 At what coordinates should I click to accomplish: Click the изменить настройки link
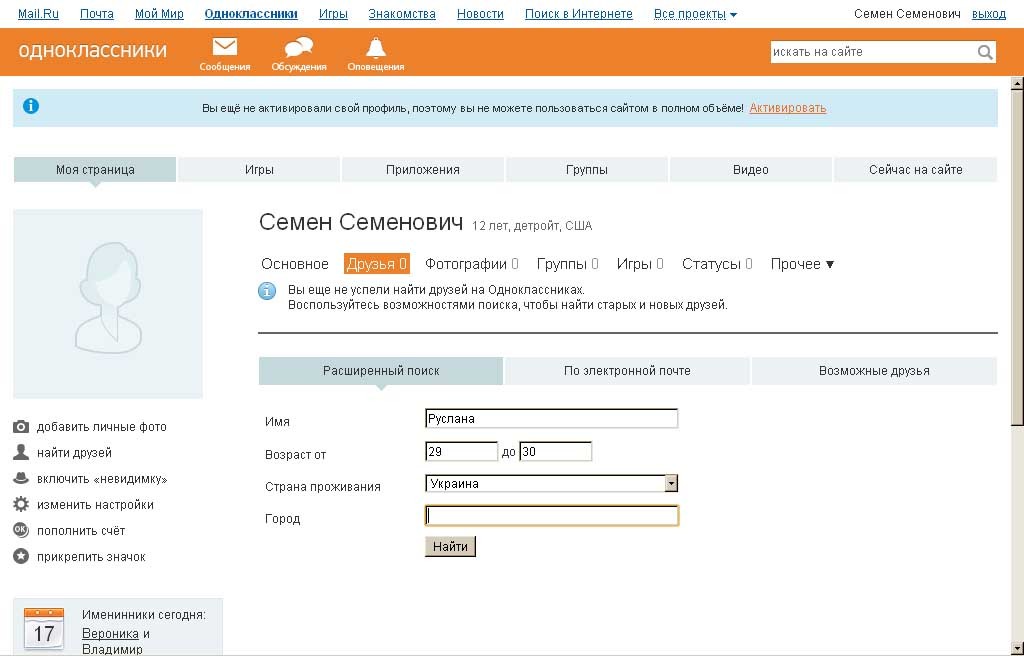click(95, 505)
